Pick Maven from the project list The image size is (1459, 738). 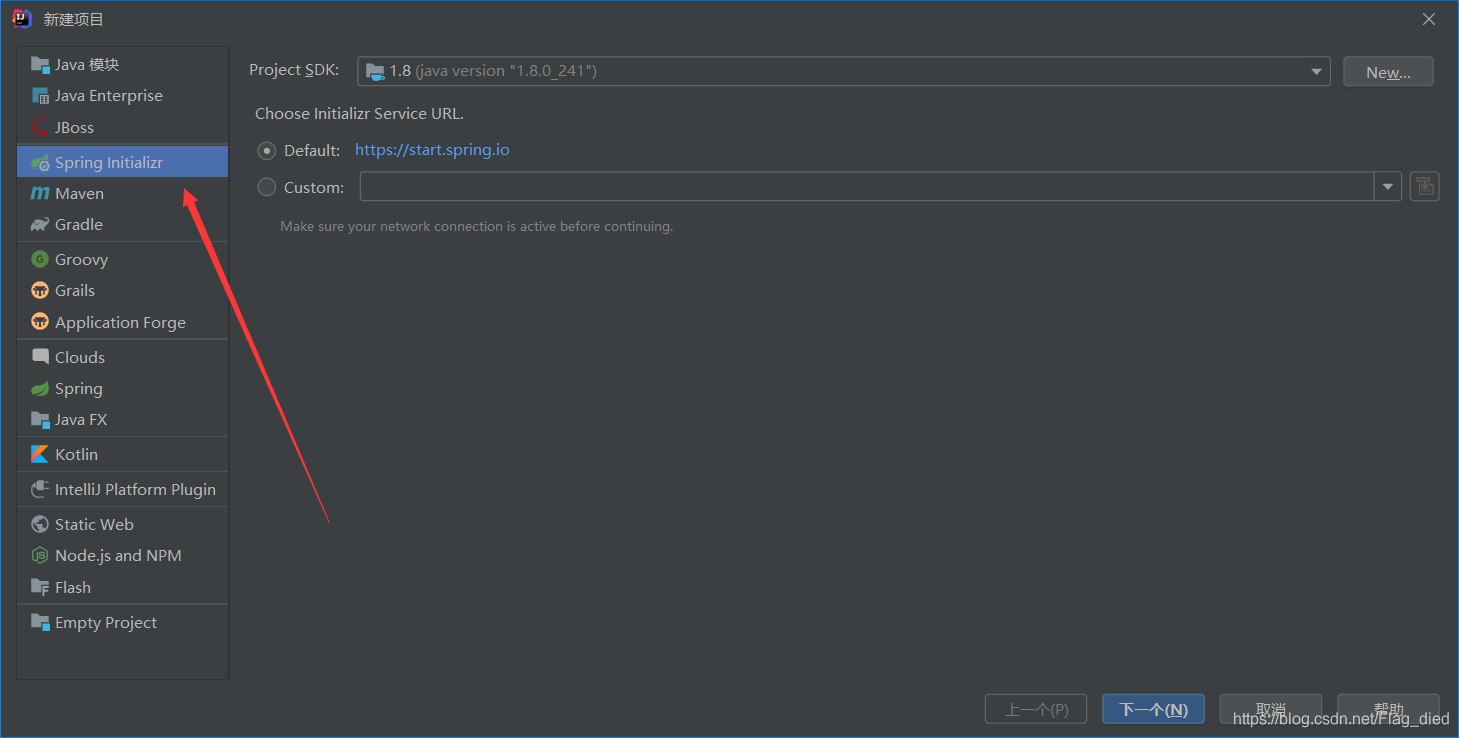point(123,193)
